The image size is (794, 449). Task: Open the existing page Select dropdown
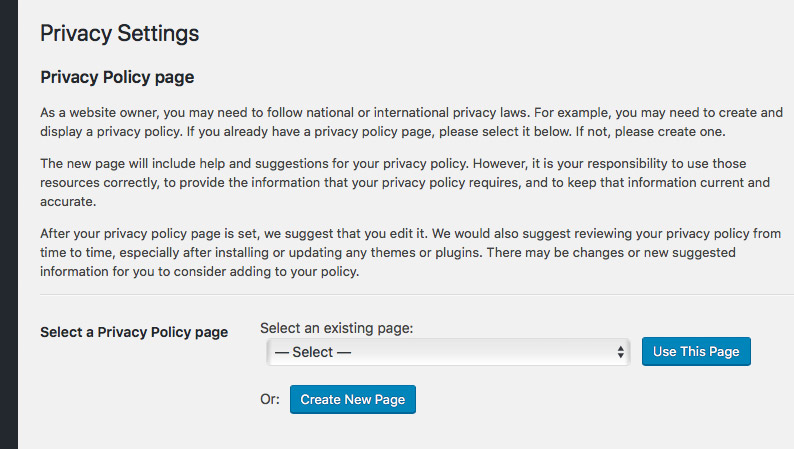(x=448, y=352)
